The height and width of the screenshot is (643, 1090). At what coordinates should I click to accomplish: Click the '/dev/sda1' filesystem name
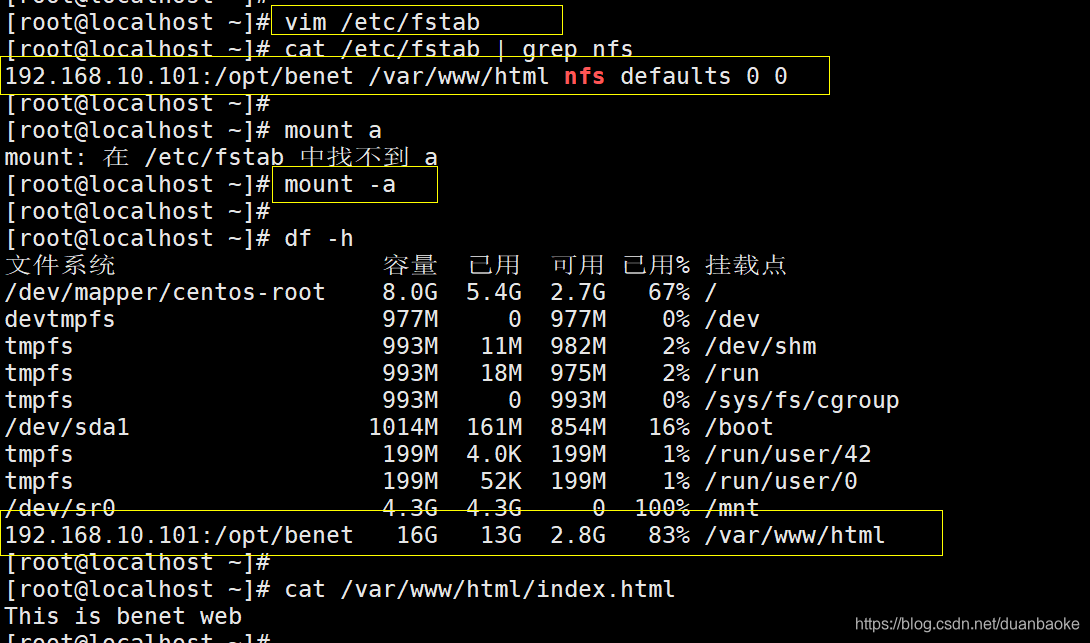[x=67, y=427]
